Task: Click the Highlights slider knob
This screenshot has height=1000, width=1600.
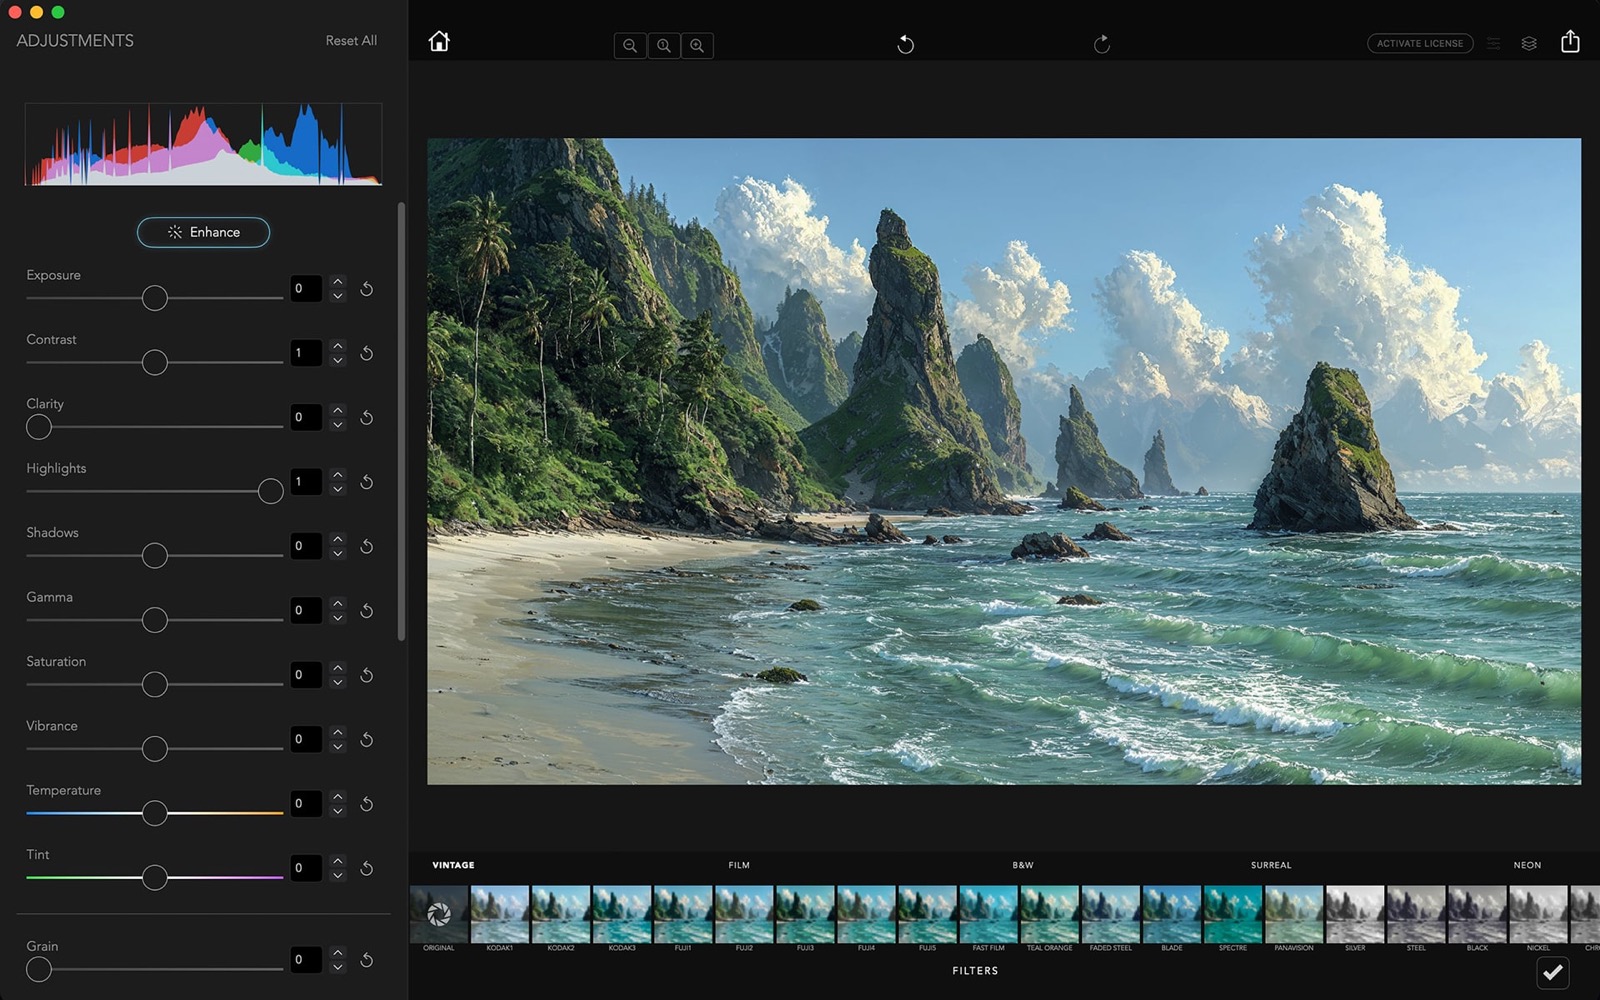Action: point(270,491)
